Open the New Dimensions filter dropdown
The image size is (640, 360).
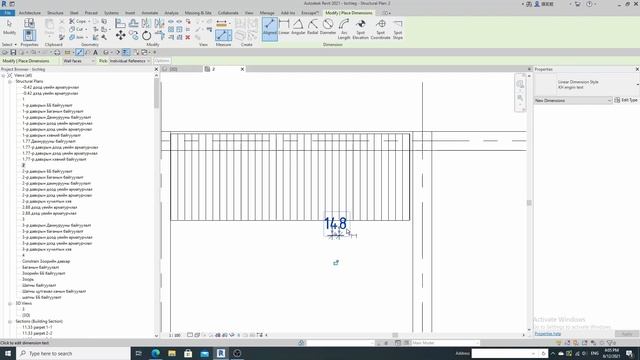pyautogui.click(x=573, y=100)
